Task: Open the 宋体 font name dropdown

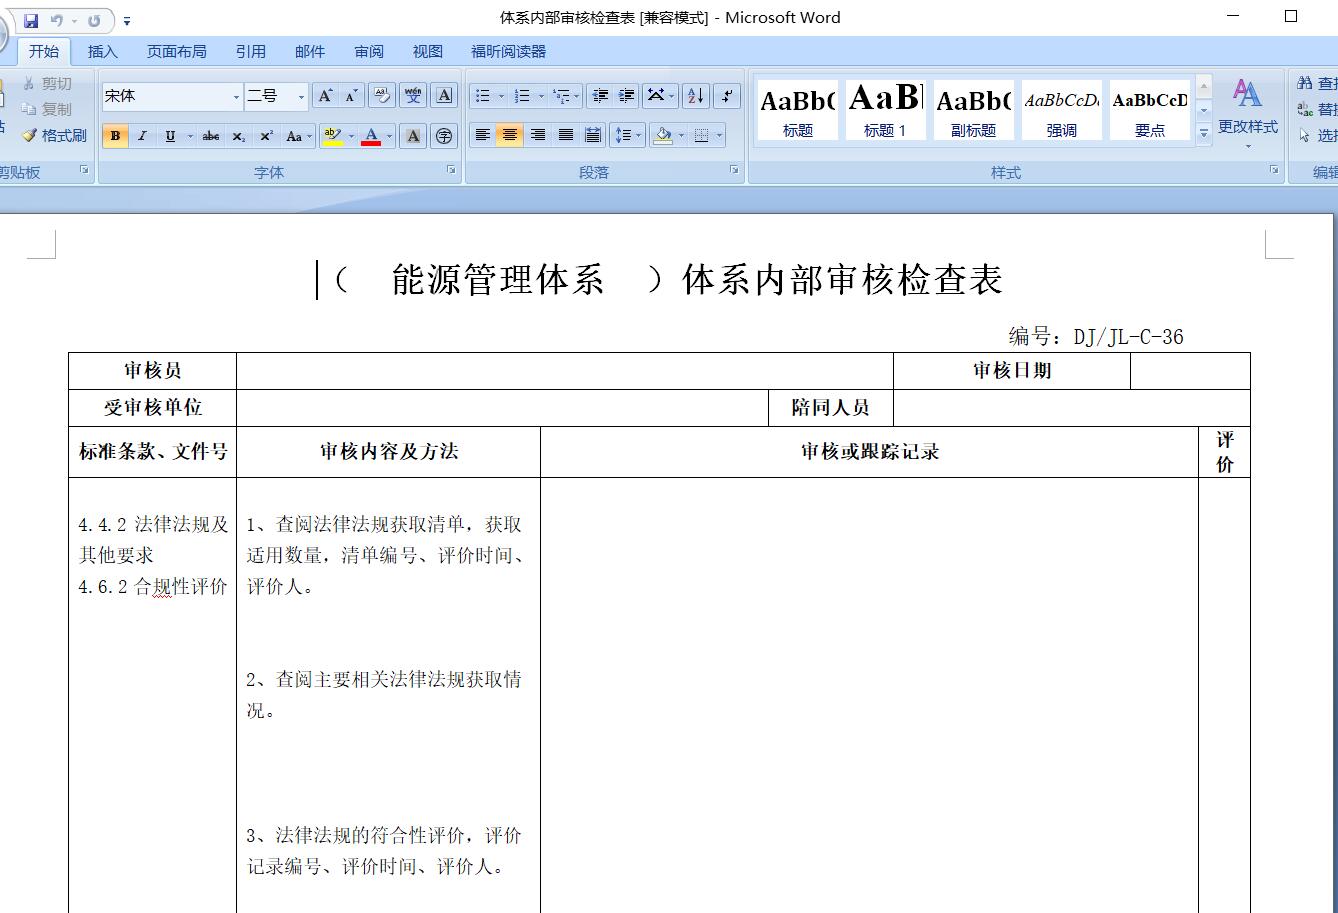Action: 237,96
